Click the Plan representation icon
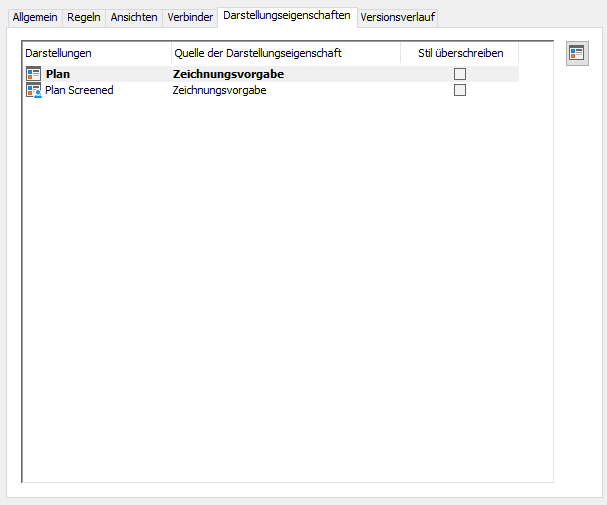The width and height of the screenshot is (607, 505). (33, 74)
